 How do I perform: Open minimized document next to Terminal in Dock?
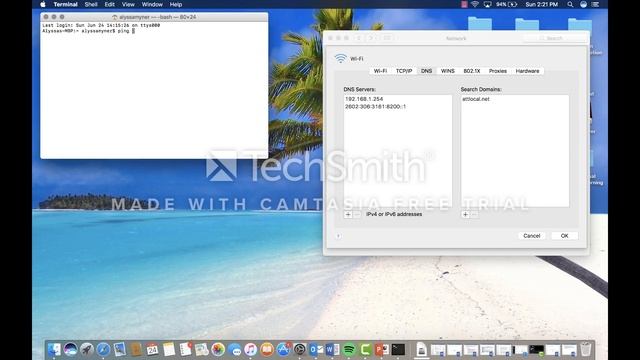click(422, 350)
